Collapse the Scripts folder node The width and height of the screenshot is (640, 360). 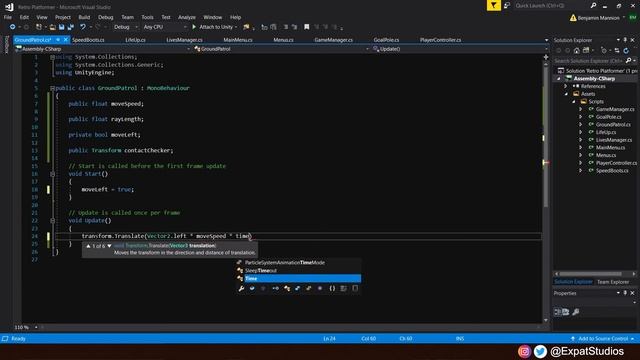(x=574, y=102)
